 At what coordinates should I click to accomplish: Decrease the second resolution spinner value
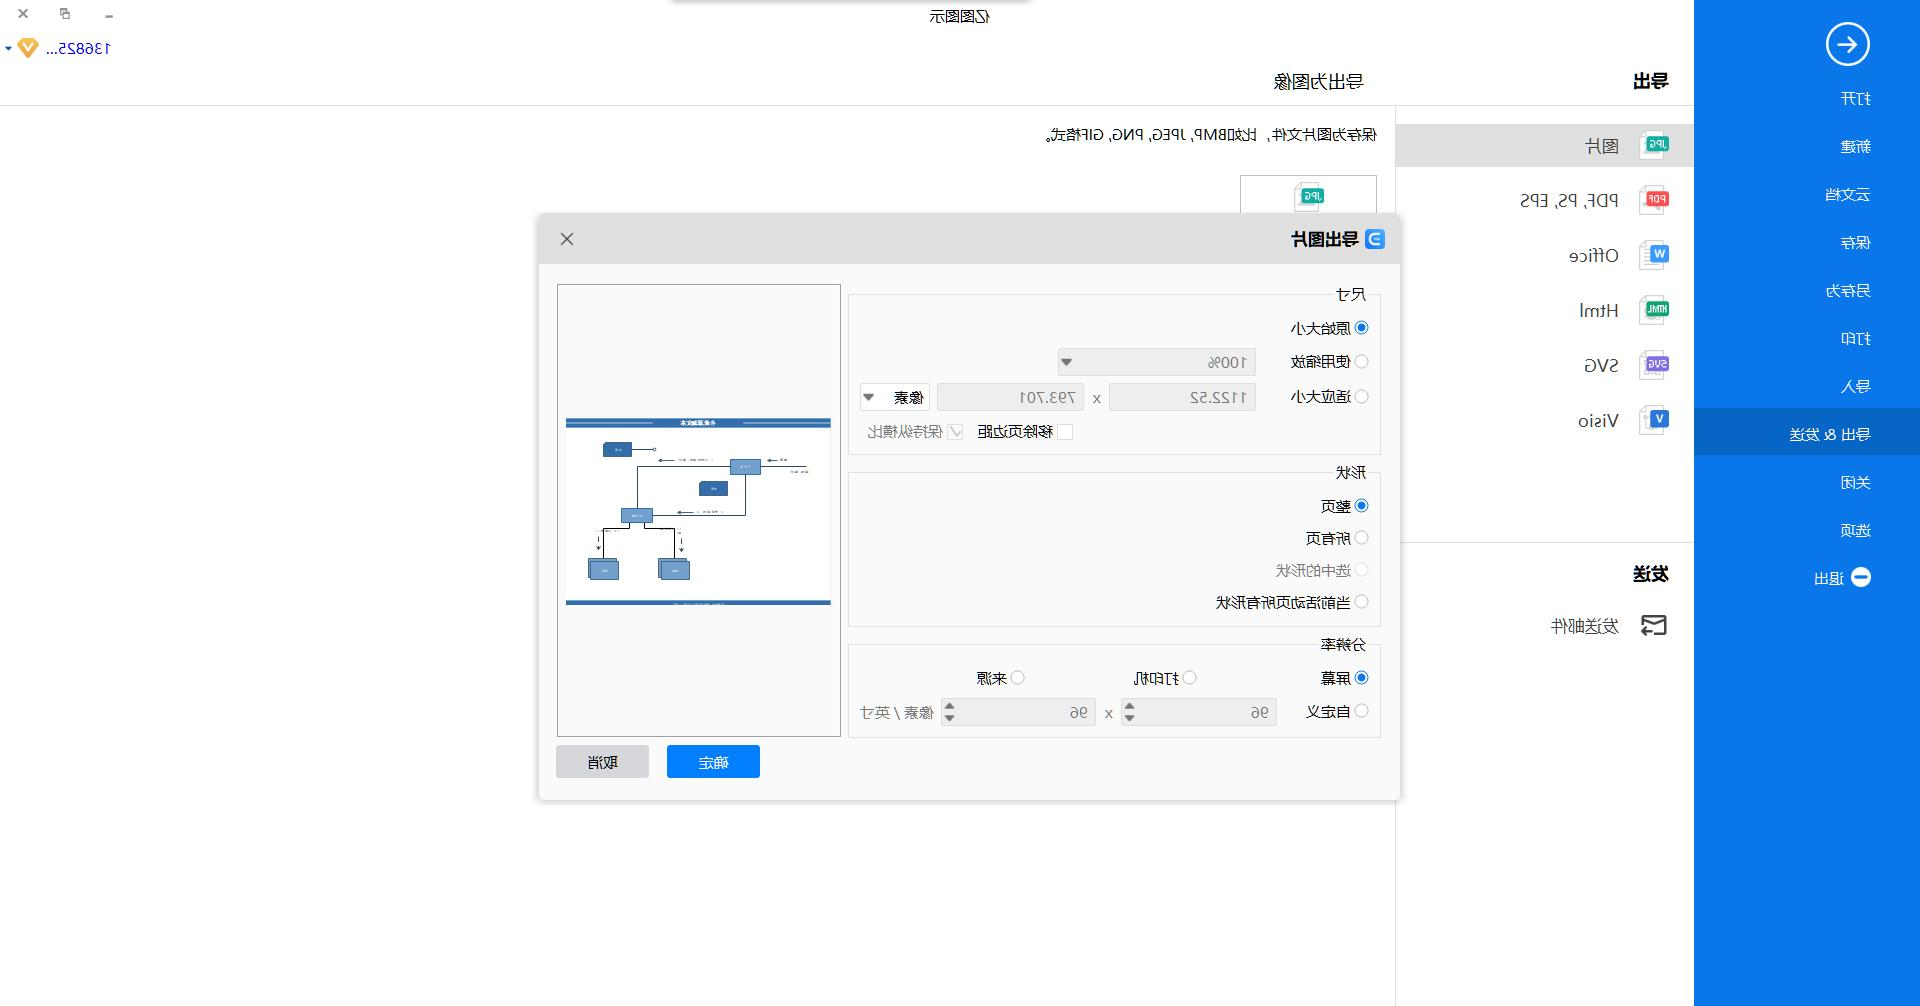[949, 718]
